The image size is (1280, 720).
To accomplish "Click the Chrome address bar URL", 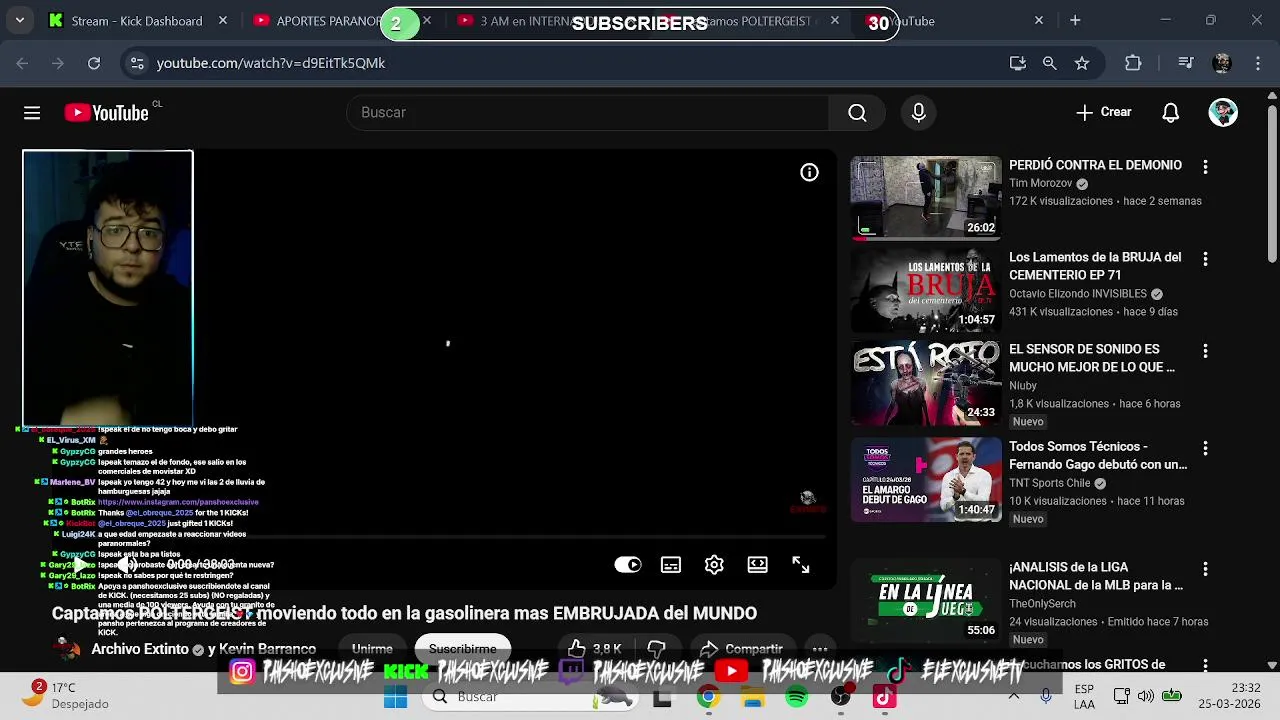I will coord(271,63).
